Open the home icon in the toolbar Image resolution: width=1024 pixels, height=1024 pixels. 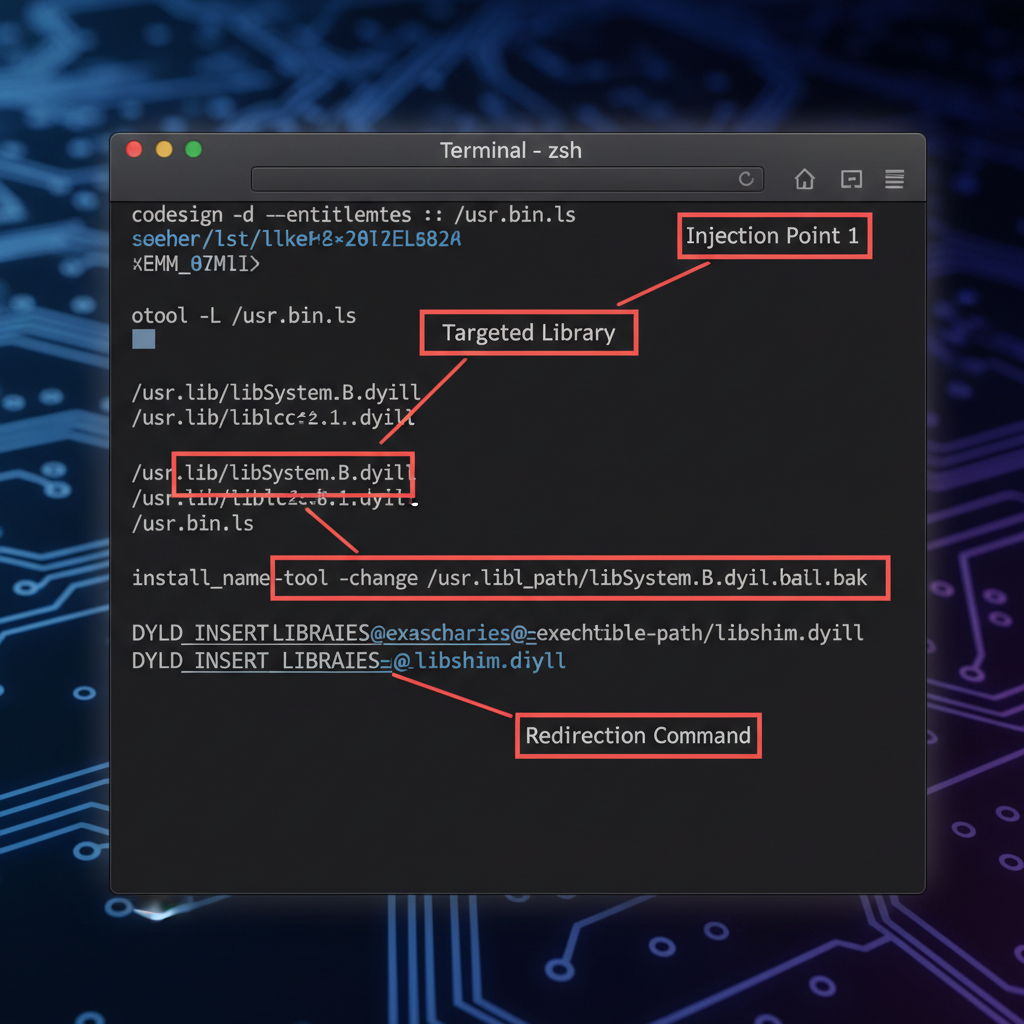tap(804, 179)
